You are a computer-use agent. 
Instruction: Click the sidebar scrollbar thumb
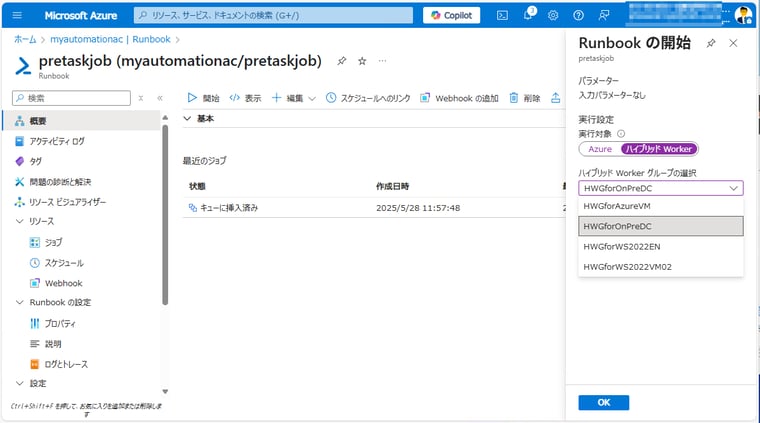click(165, 215)
